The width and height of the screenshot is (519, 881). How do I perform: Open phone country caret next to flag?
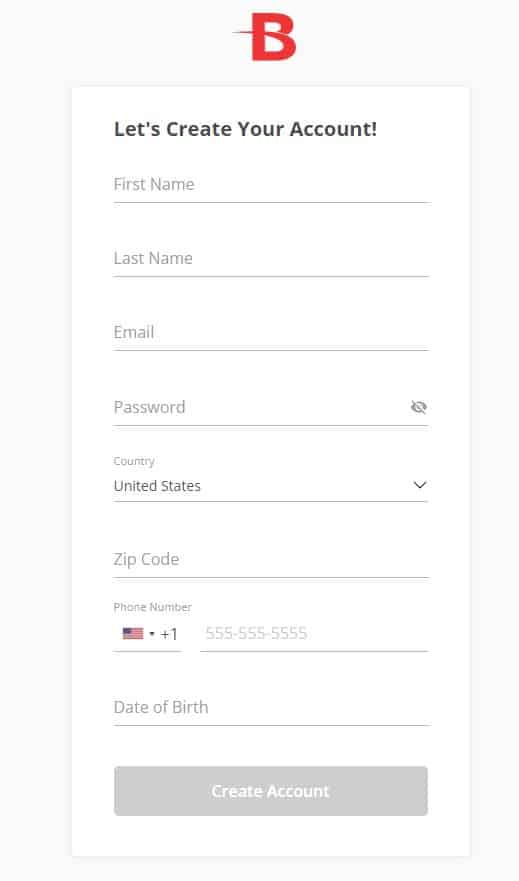152,634
